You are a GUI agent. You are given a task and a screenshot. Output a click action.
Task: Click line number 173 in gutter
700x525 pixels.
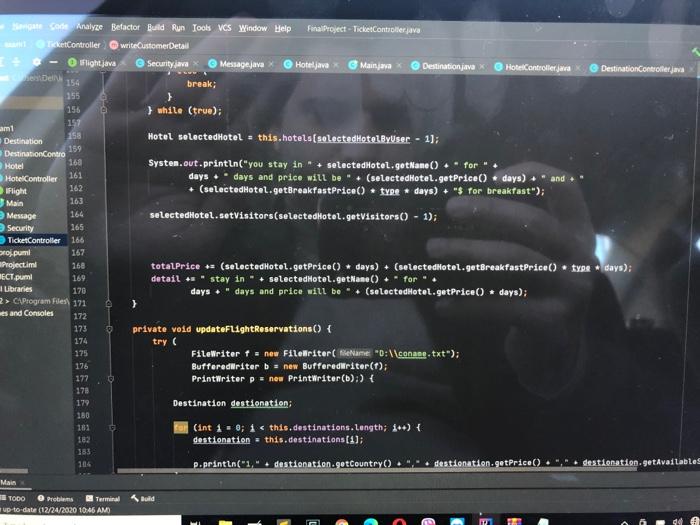point(80,329)
